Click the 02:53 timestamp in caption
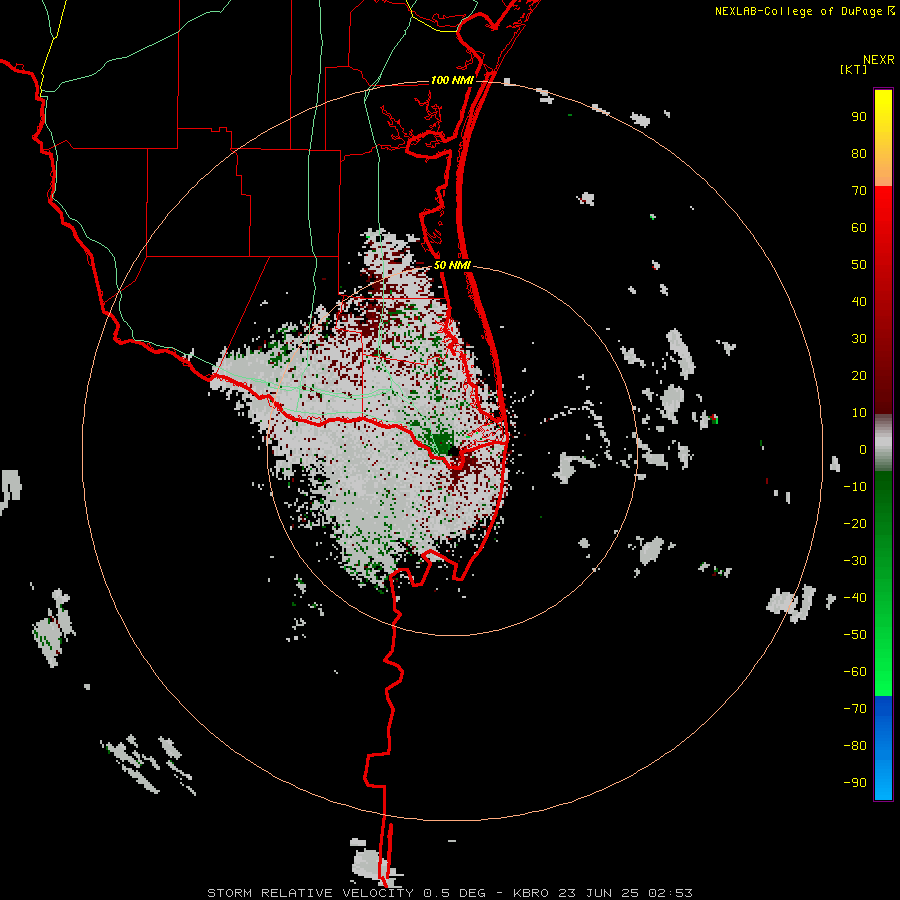 670,893
